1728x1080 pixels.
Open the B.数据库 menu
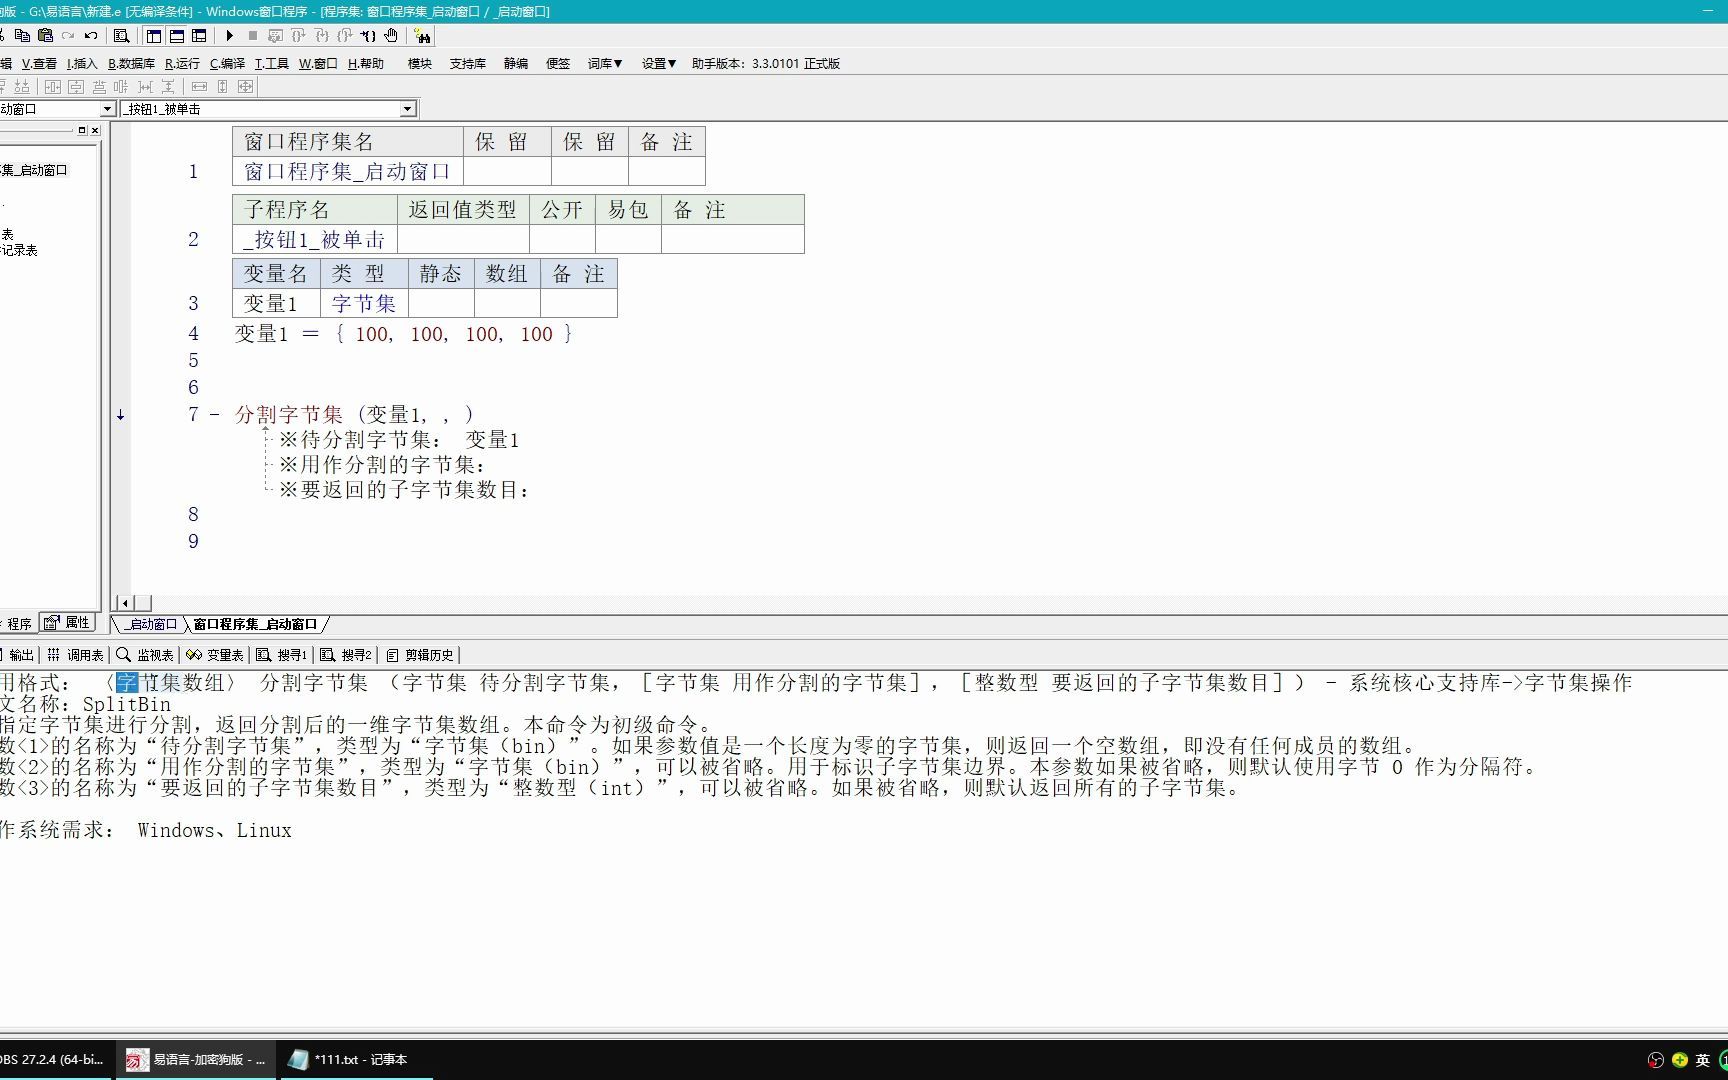pyautogui.click(x=131, y=63)
